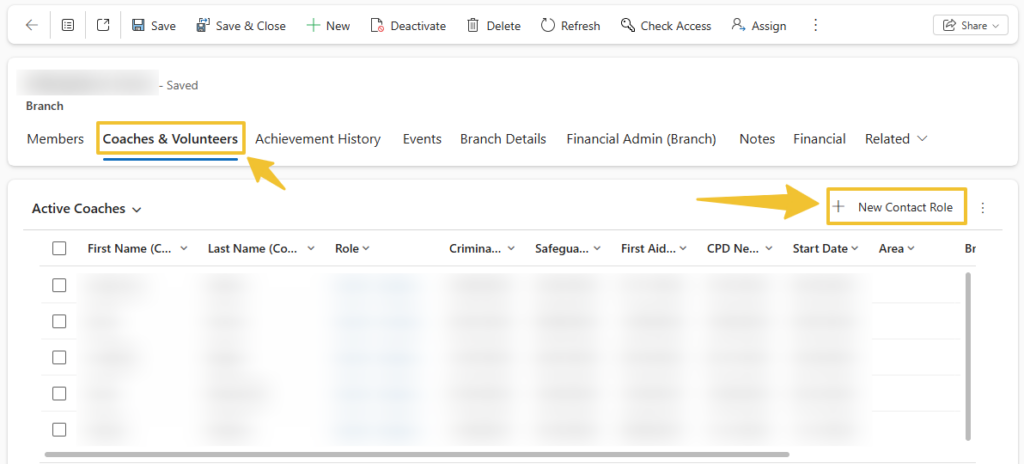Select the last visible row checkbox

(x=59, y=429)
